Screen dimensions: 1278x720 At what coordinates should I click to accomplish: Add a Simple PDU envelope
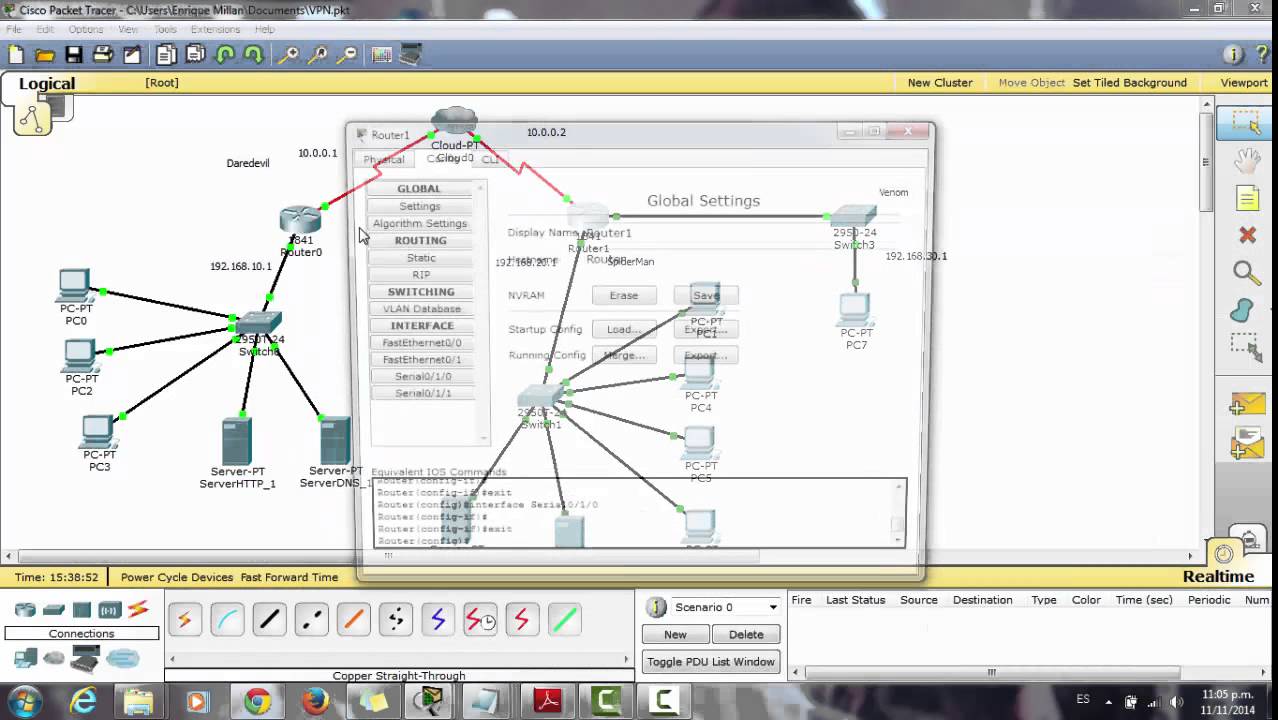pos(1246,402)
